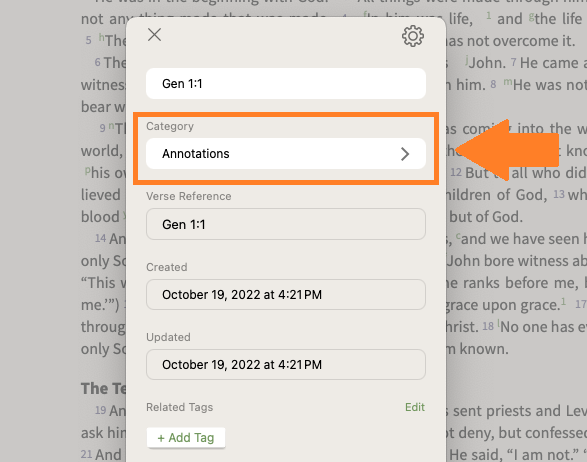
Task: Select verse number 12 before But
Action: pyautogui.click(x=456, y=172)
